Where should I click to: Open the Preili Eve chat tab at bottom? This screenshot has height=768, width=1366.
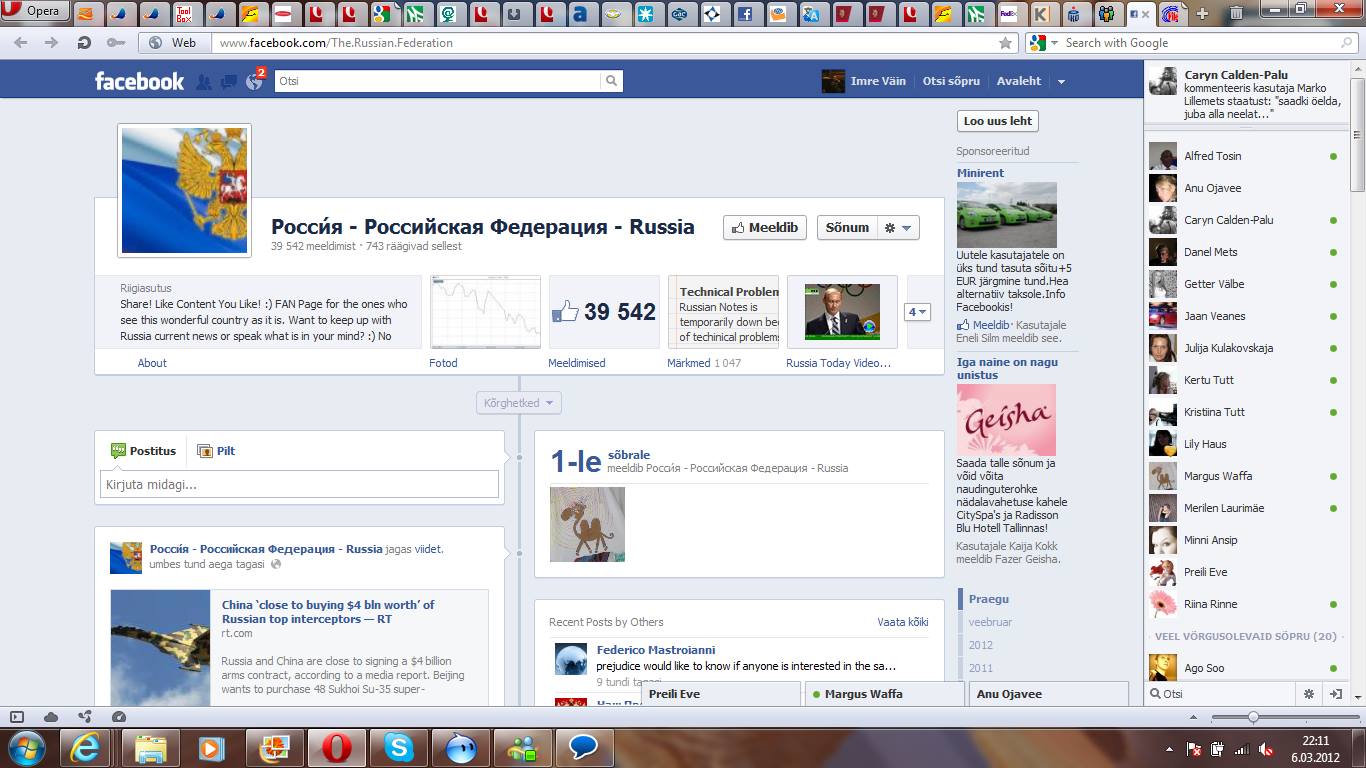(720, 694)
